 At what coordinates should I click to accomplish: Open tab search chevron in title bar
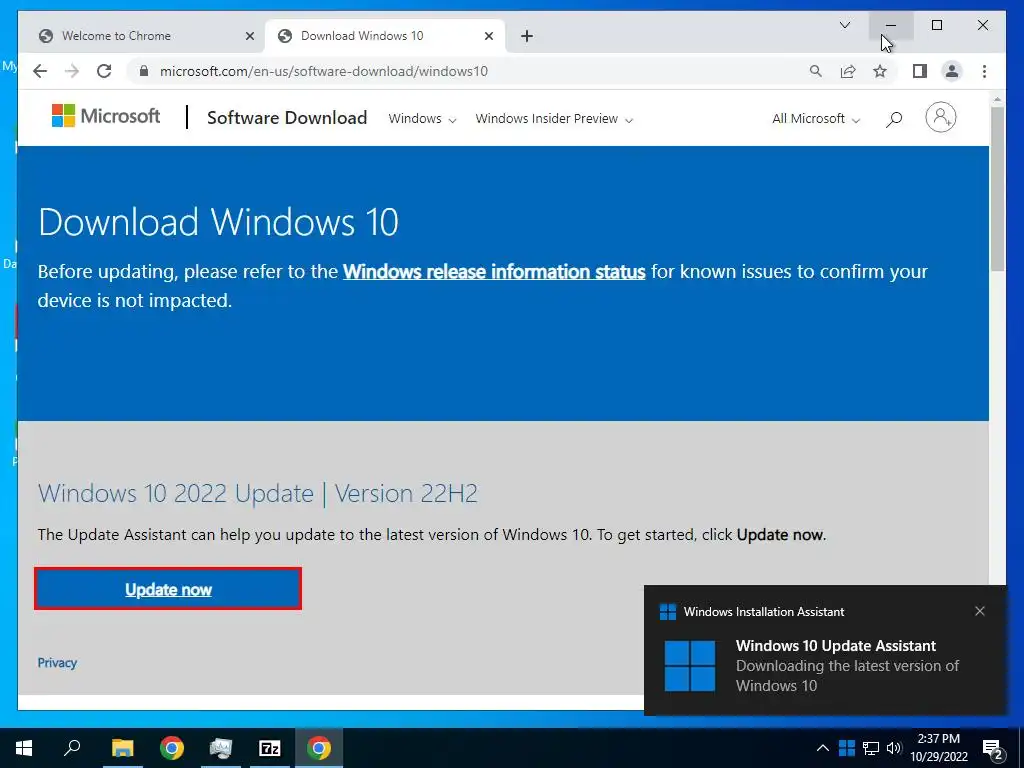coord(844,25)
